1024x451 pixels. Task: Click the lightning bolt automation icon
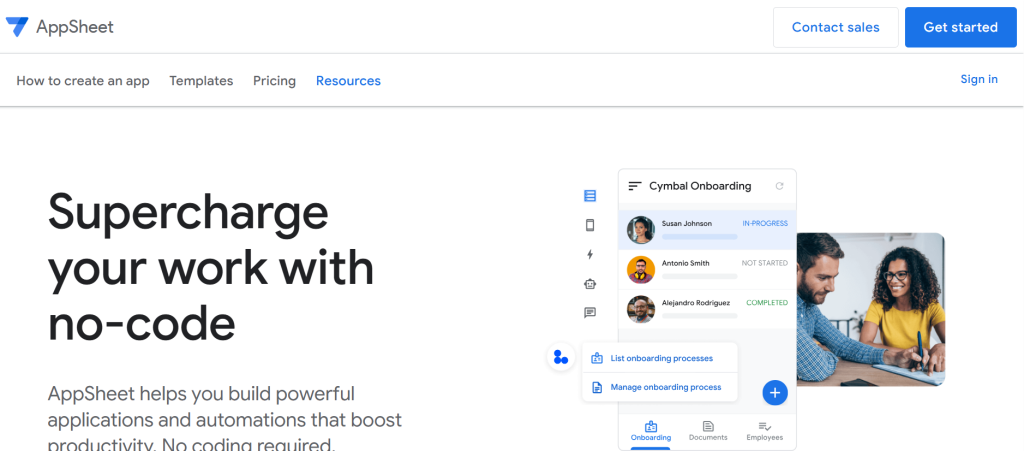click(x=590, y=255)
